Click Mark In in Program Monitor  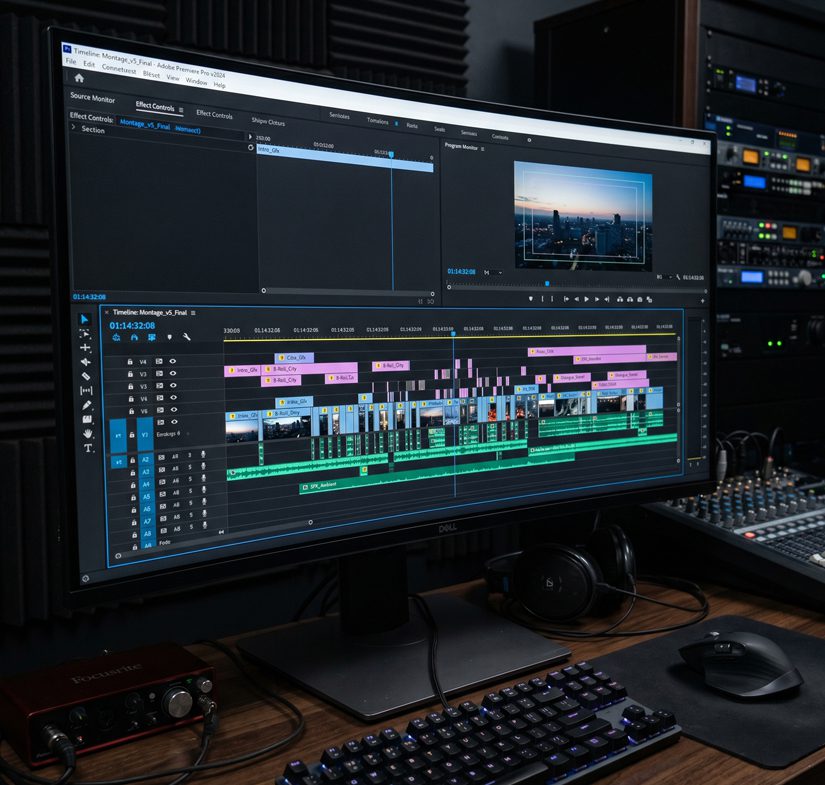542,299
